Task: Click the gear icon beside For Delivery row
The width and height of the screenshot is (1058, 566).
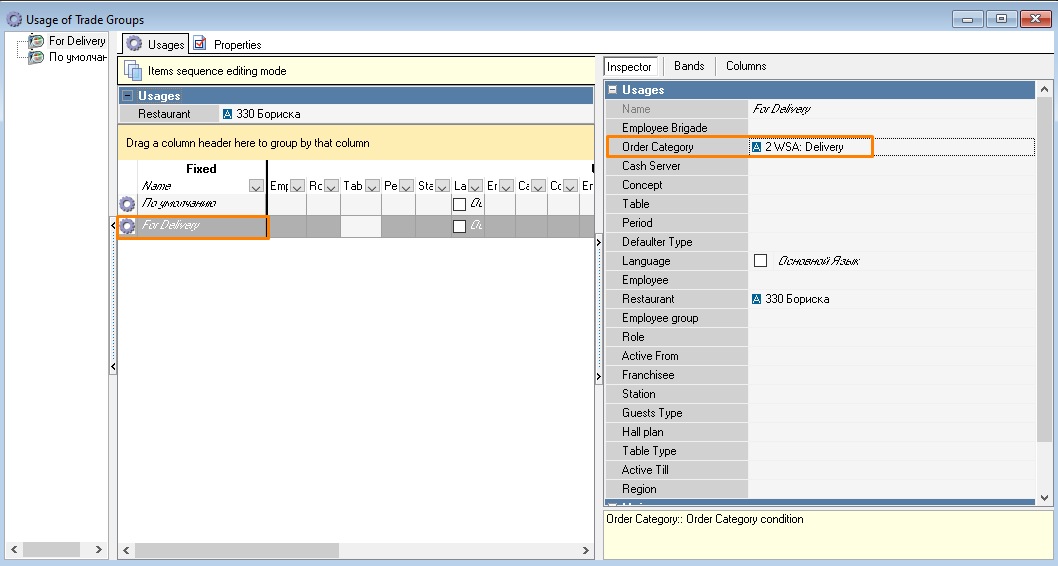Action: [x=127, y=226]
